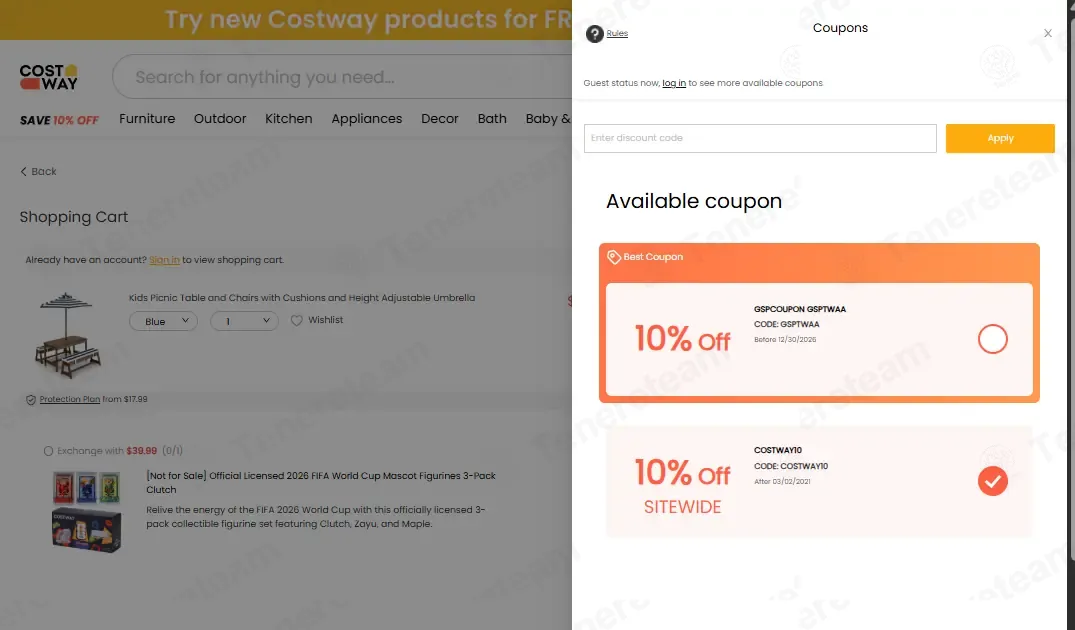This screenshot has width=1075, height=630.
Task: Open the Blue color dropdown
Action: pos(163,321)
